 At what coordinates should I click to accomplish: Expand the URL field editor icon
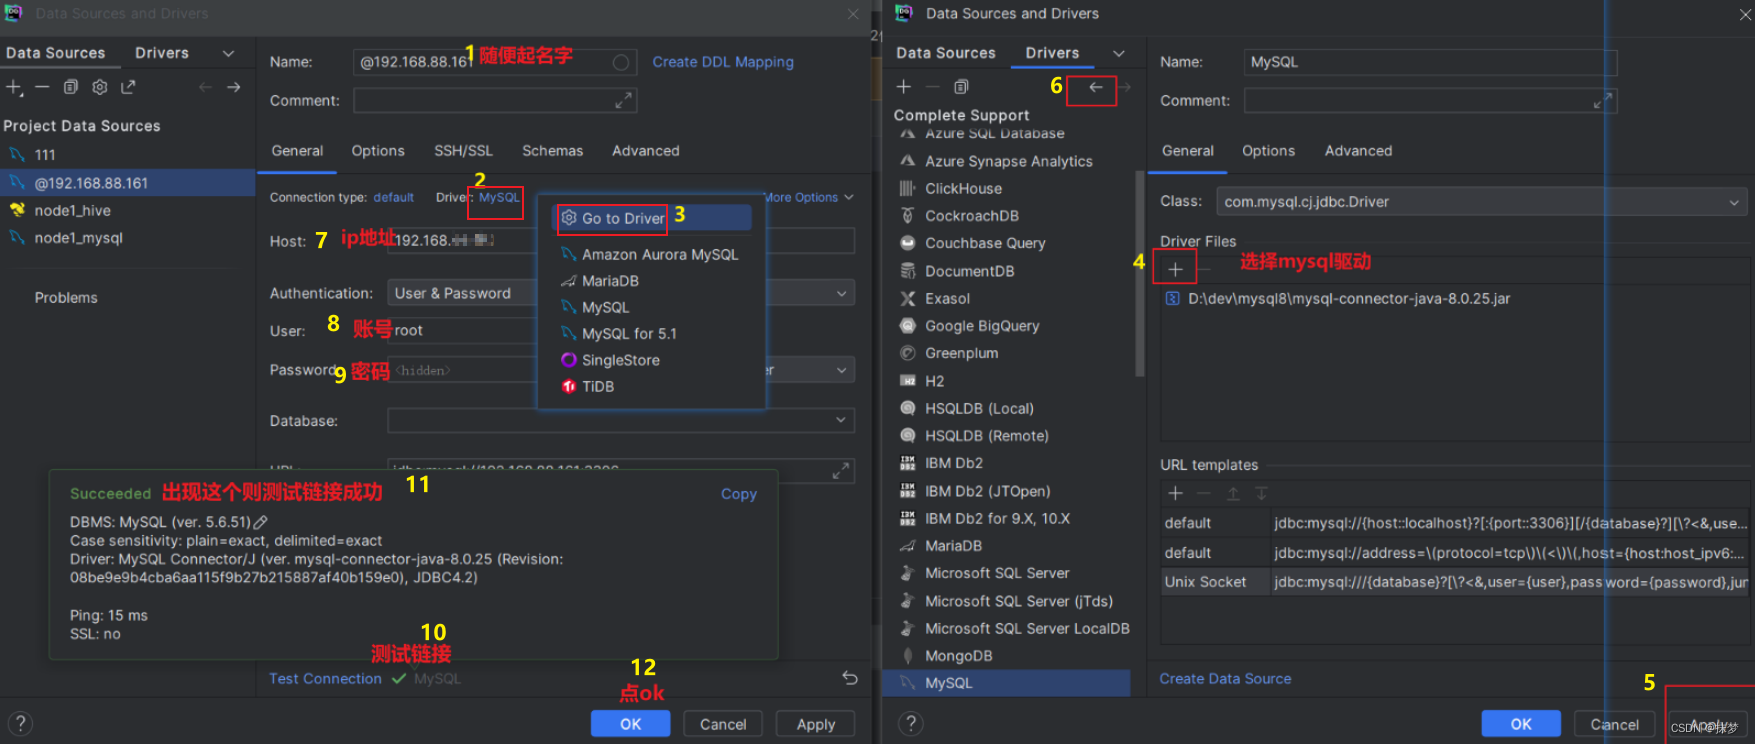840,471
